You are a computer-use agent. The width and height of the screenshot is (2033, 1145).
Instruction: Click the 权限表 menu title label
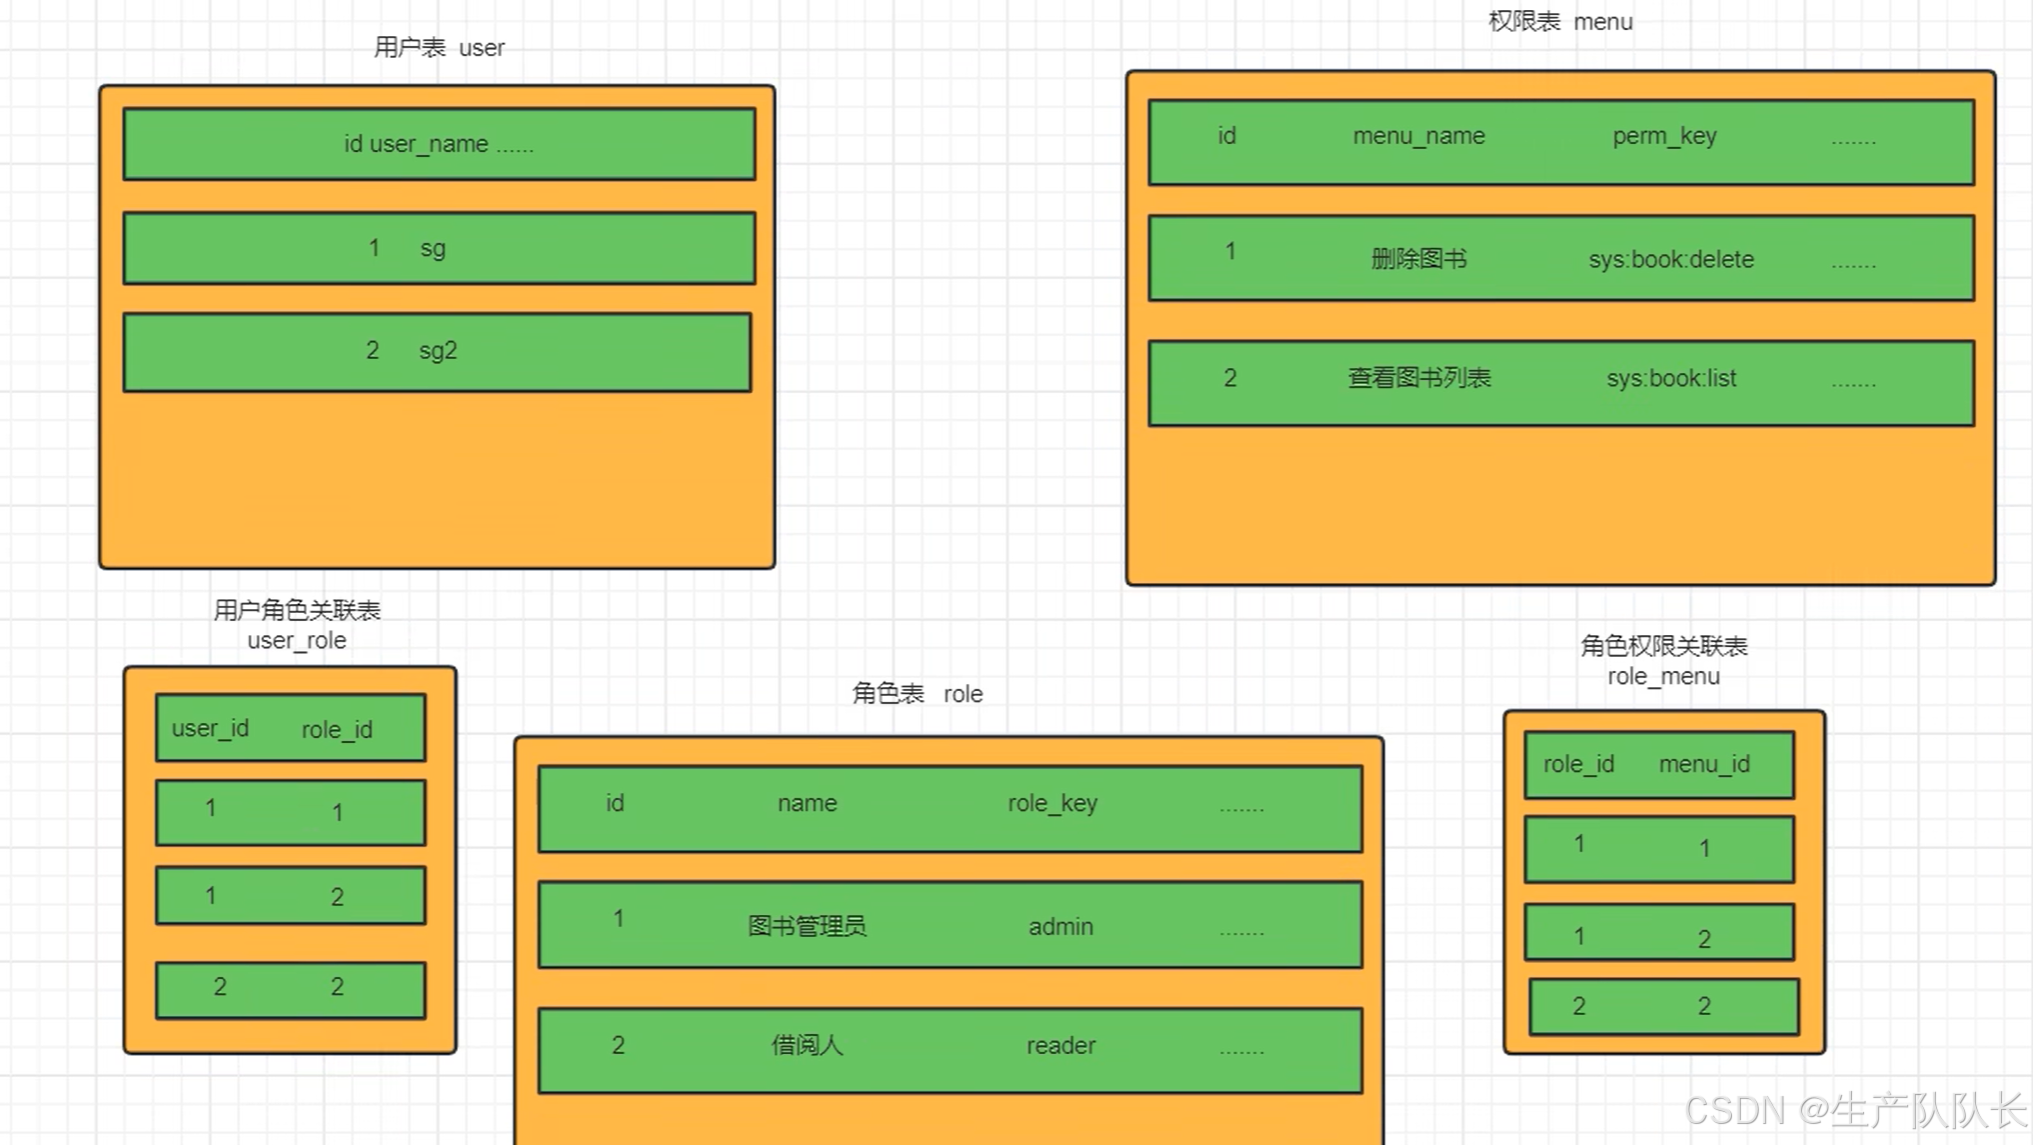pos(1559,21)
